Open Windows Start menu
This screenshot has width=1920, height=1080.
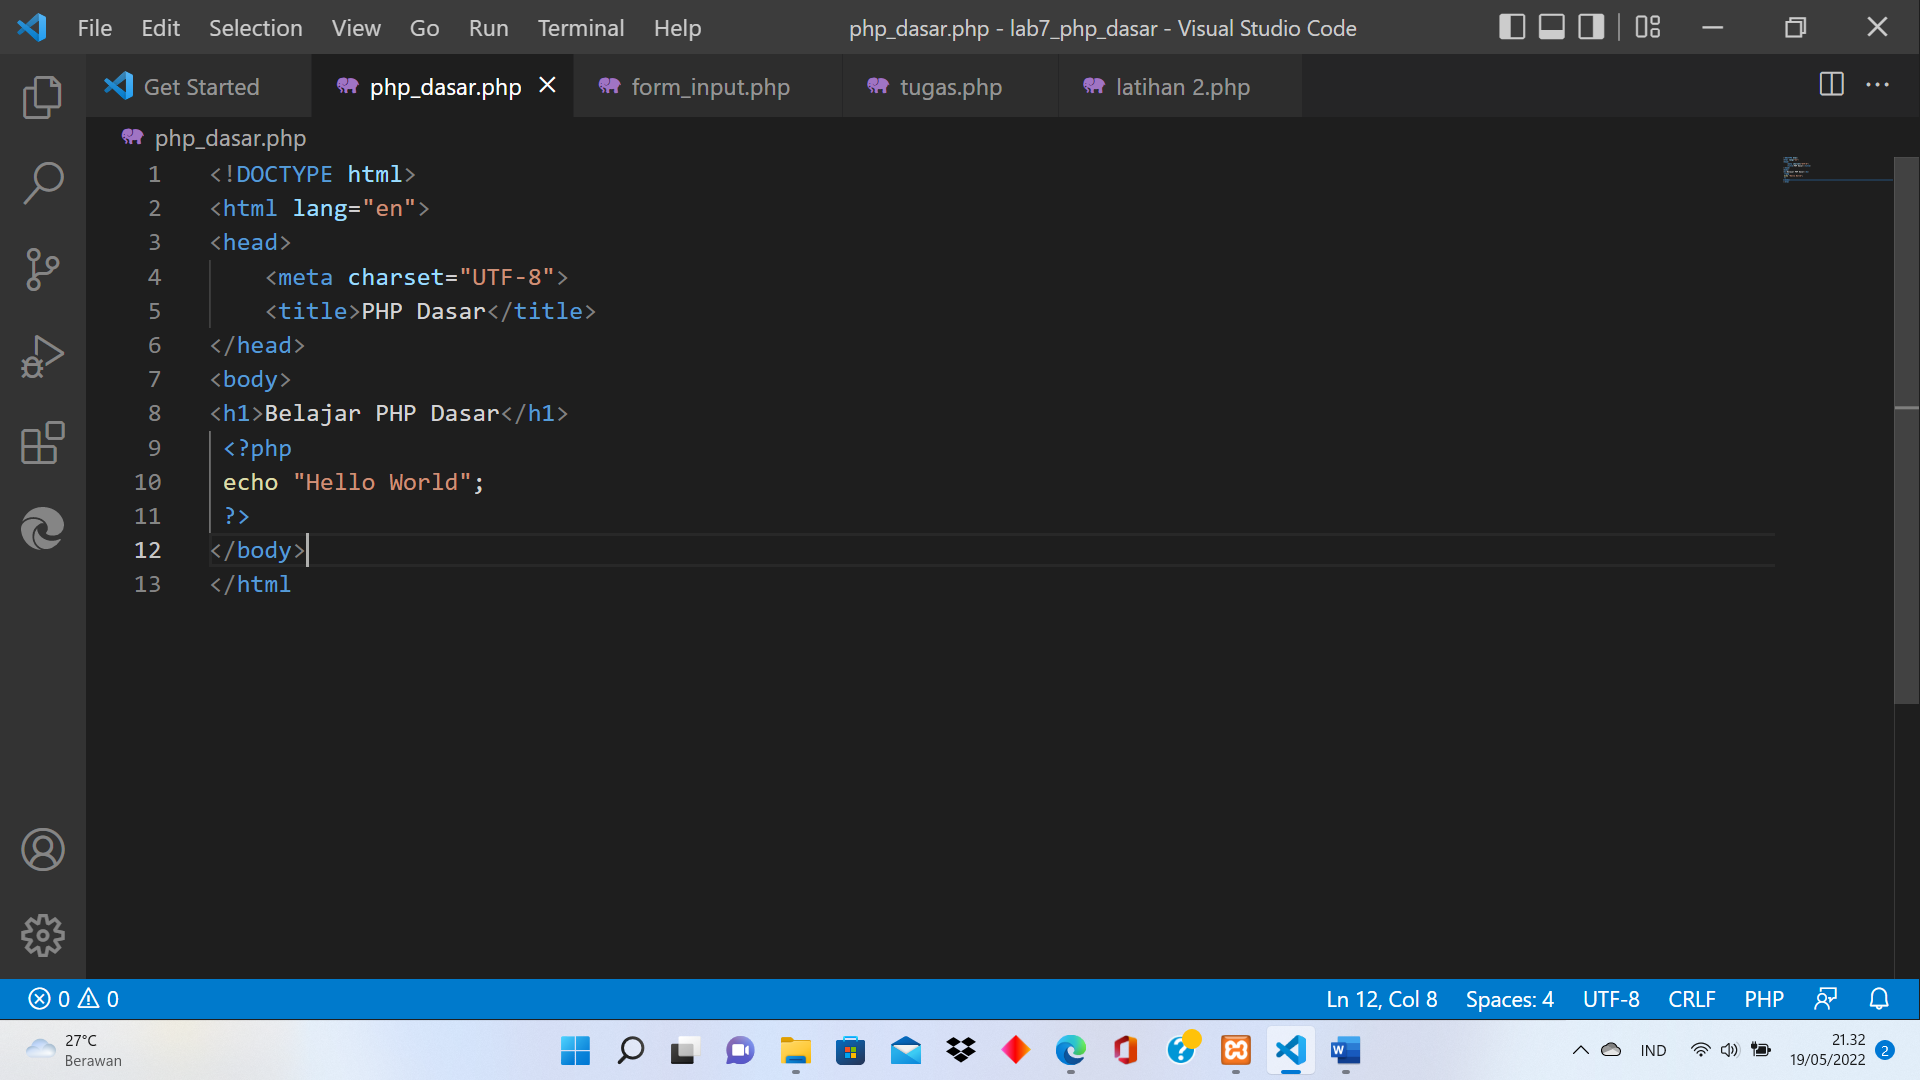(575, 1050)
